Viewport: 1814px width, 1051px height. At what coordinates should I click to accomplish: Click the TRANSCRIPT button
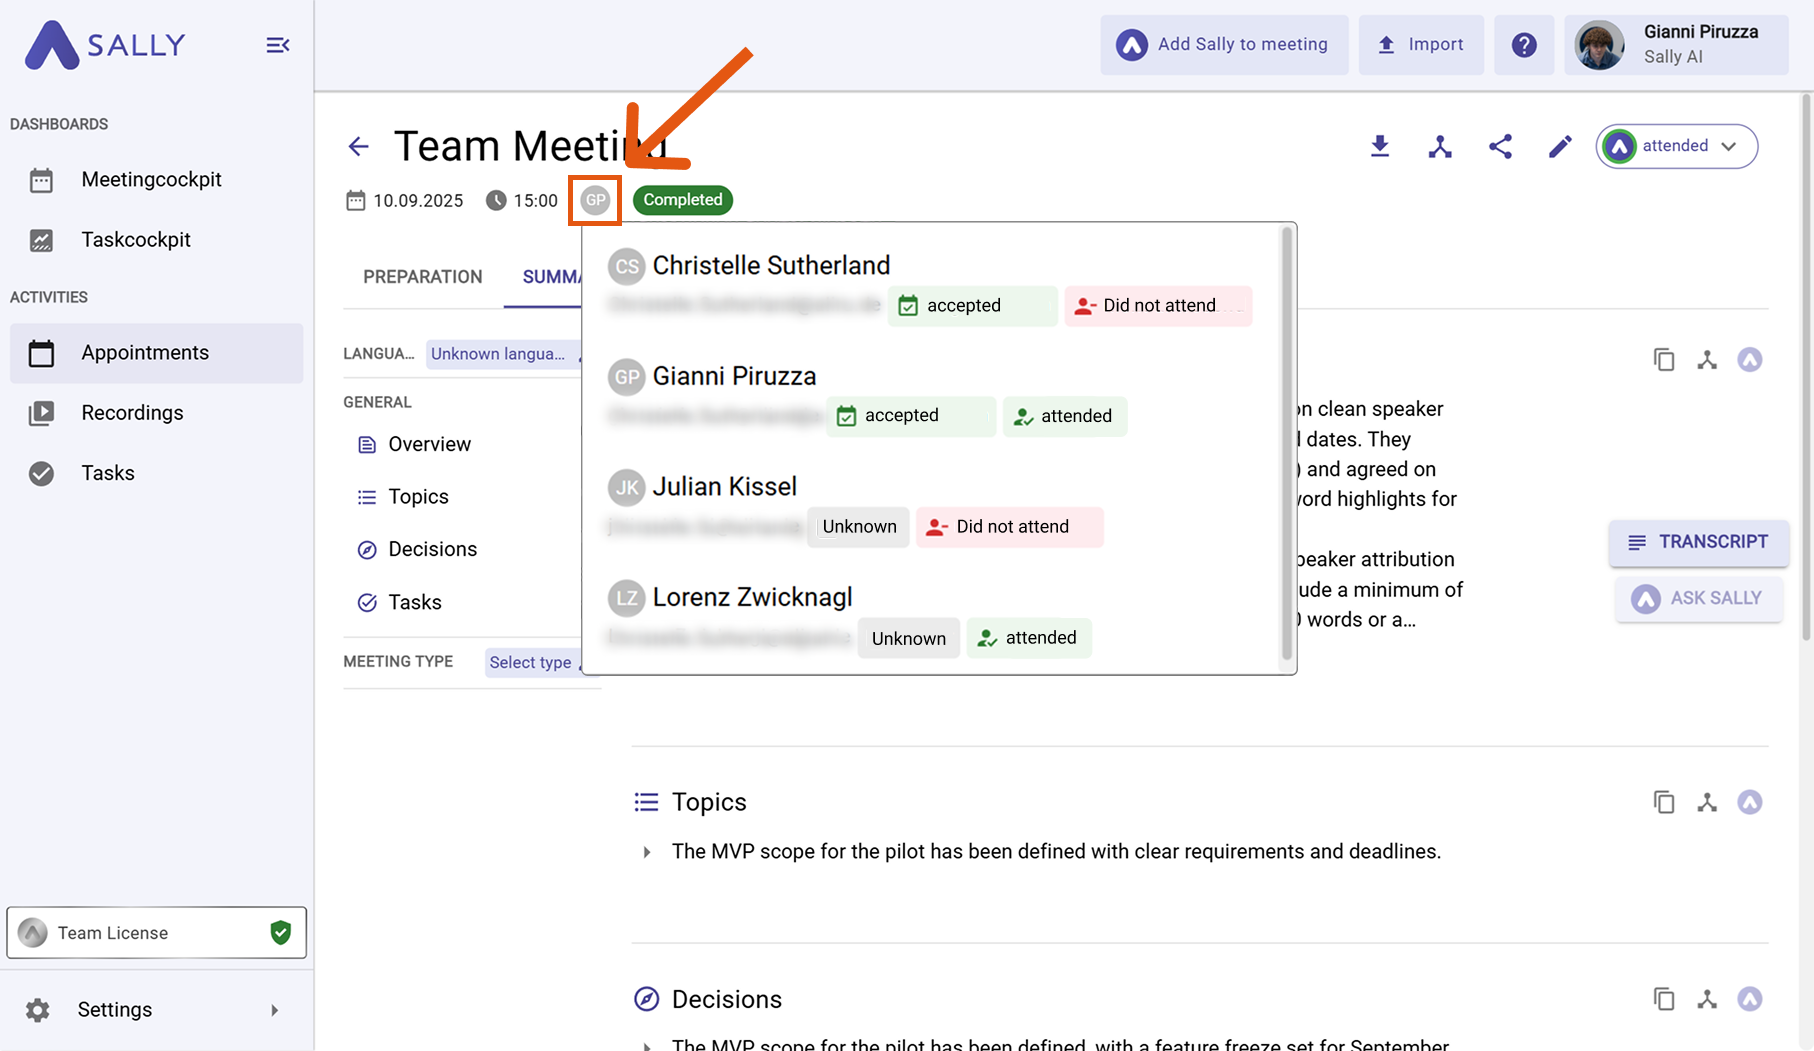coord(1698,542)
